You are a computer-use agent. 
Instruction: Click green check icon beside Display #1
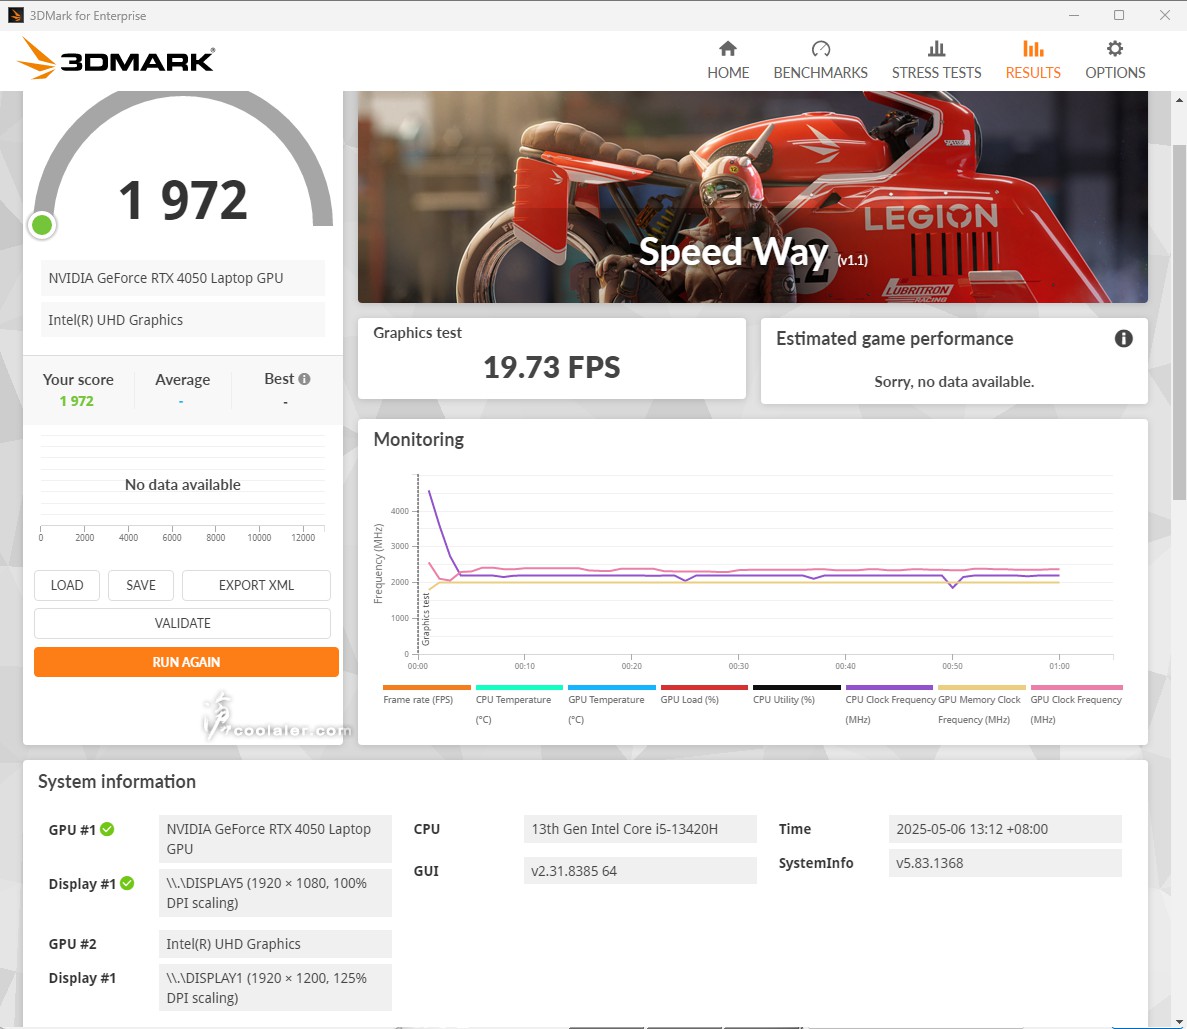(127, 883)
